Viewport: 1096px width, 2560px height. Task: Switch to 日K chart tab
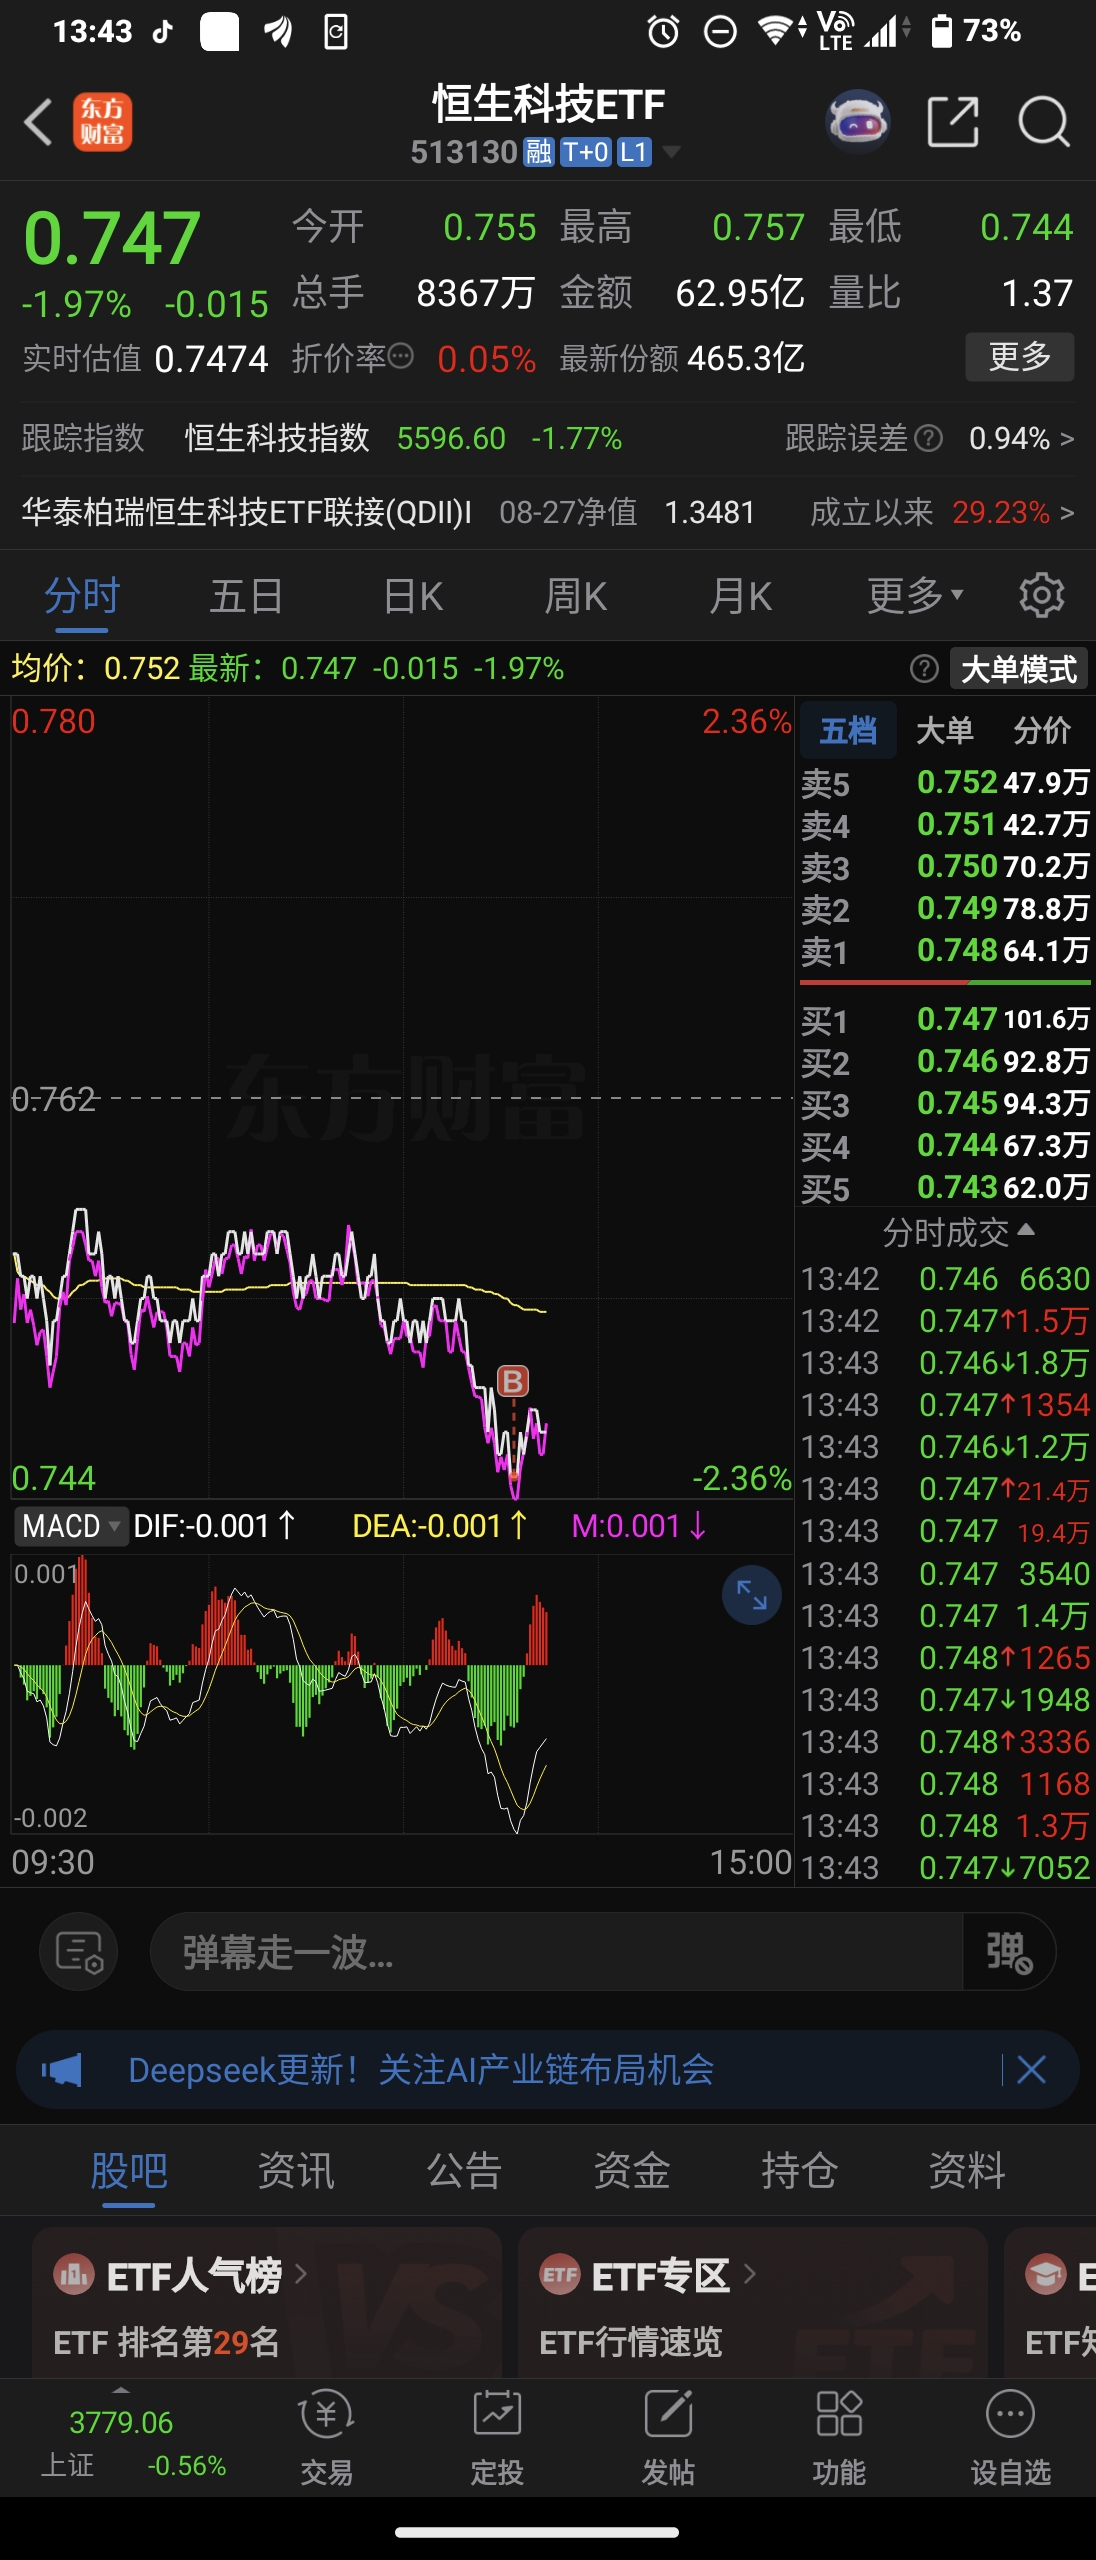[412, 596]
